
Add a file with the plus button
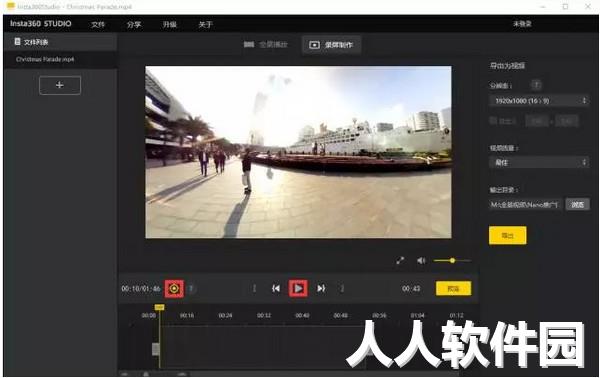click(x=60, y=85)
